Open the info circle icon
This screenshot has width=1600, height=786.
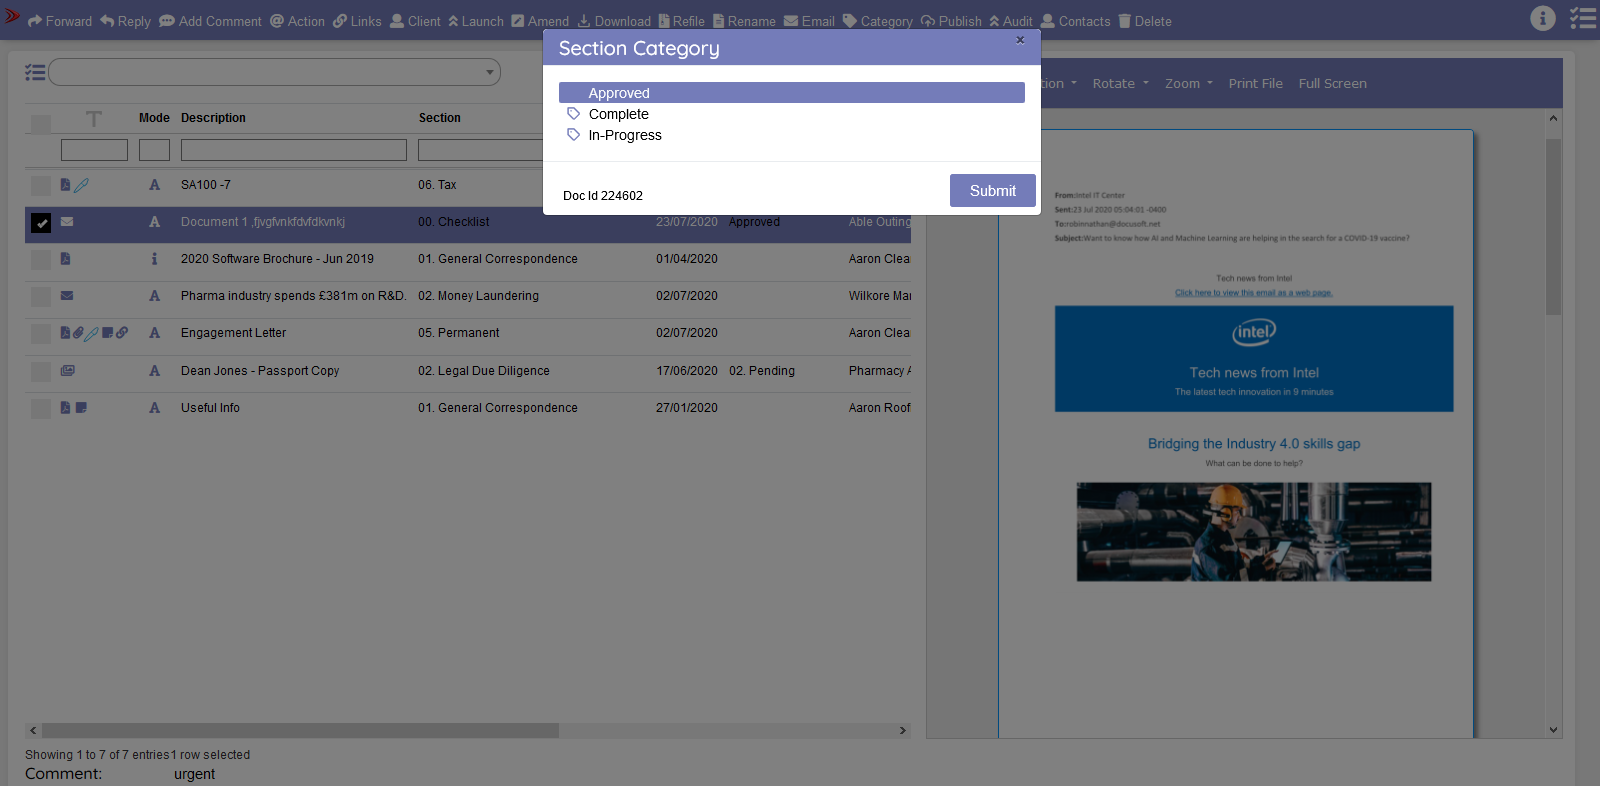point(1543,18)
